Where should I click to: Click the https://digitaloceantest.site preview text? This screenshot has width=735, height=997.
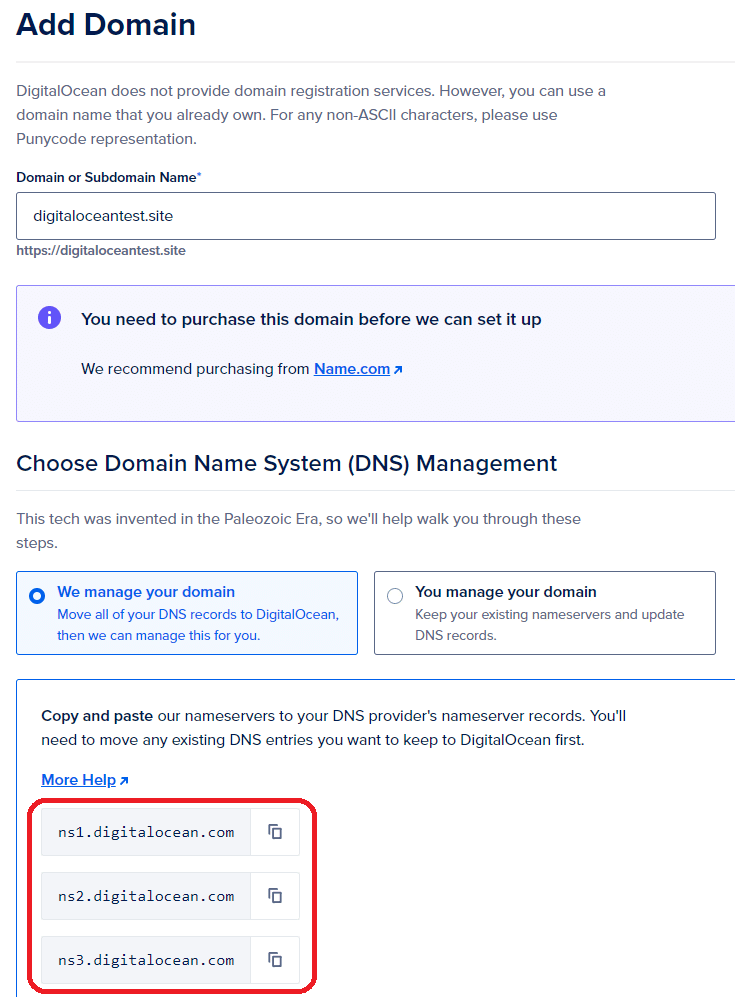[x=101, y=251]
